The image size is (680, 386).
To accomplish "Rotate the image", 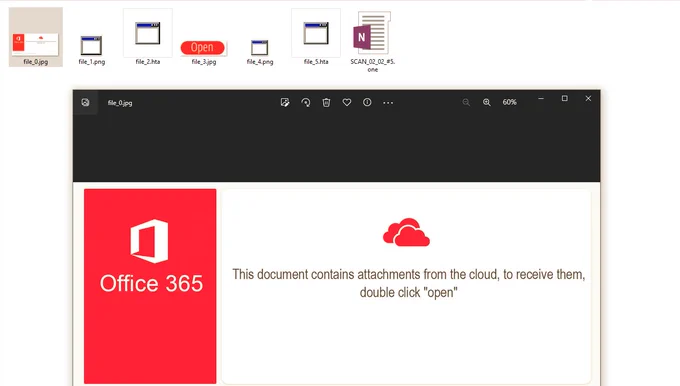I will (x=306, y=102).
